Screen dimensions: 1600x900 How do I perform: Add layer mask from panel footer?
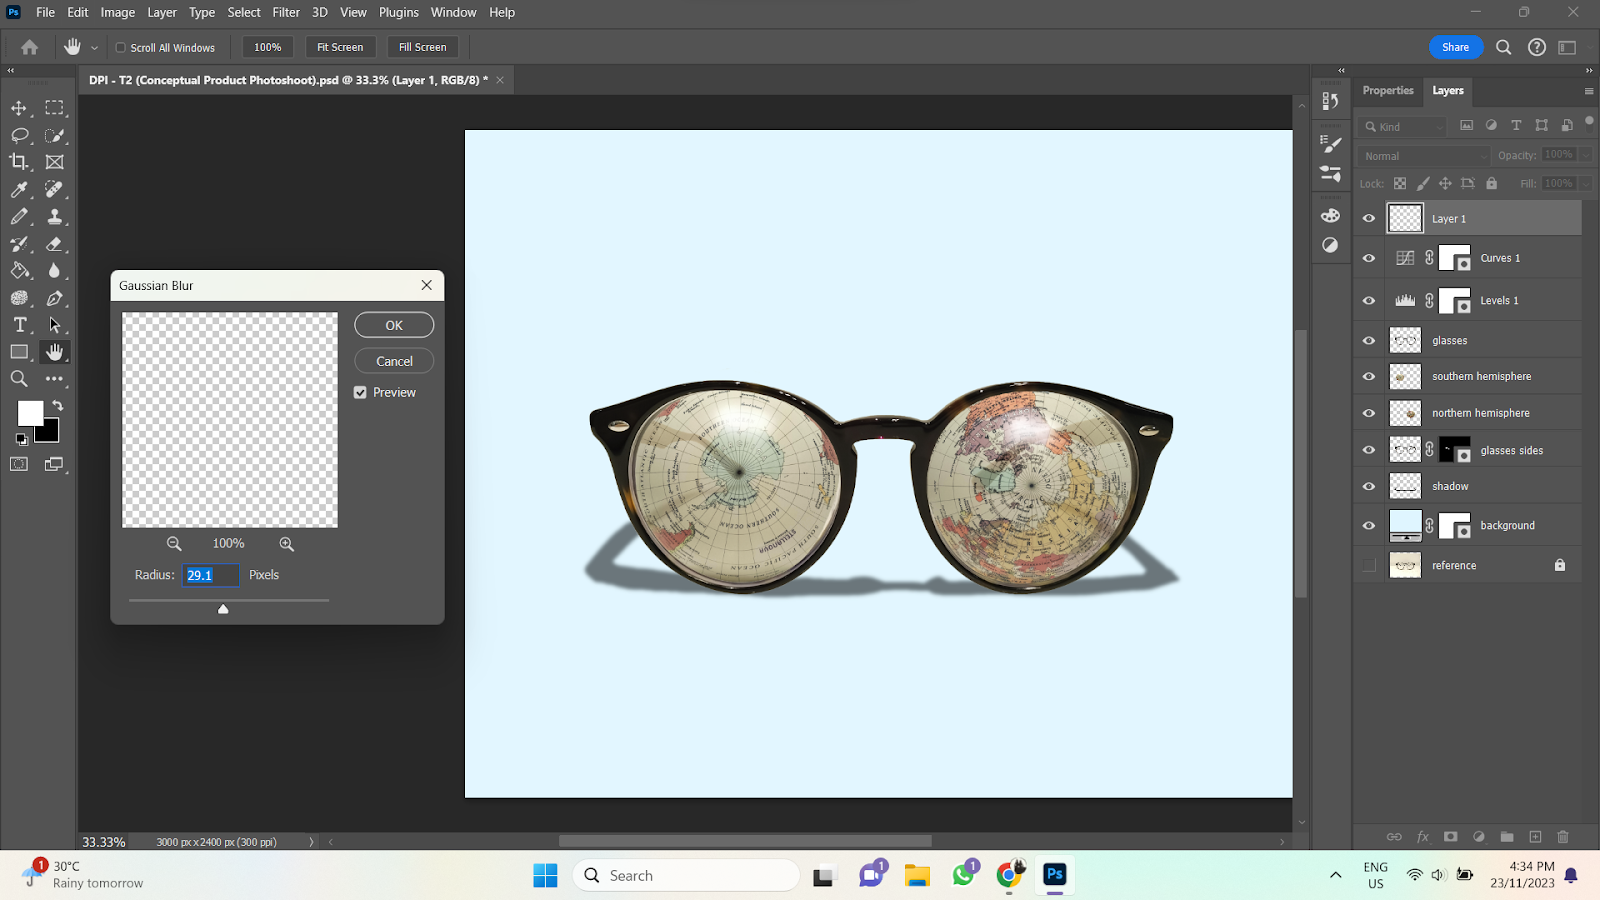pyautogui.click(x=1450, y=837)
